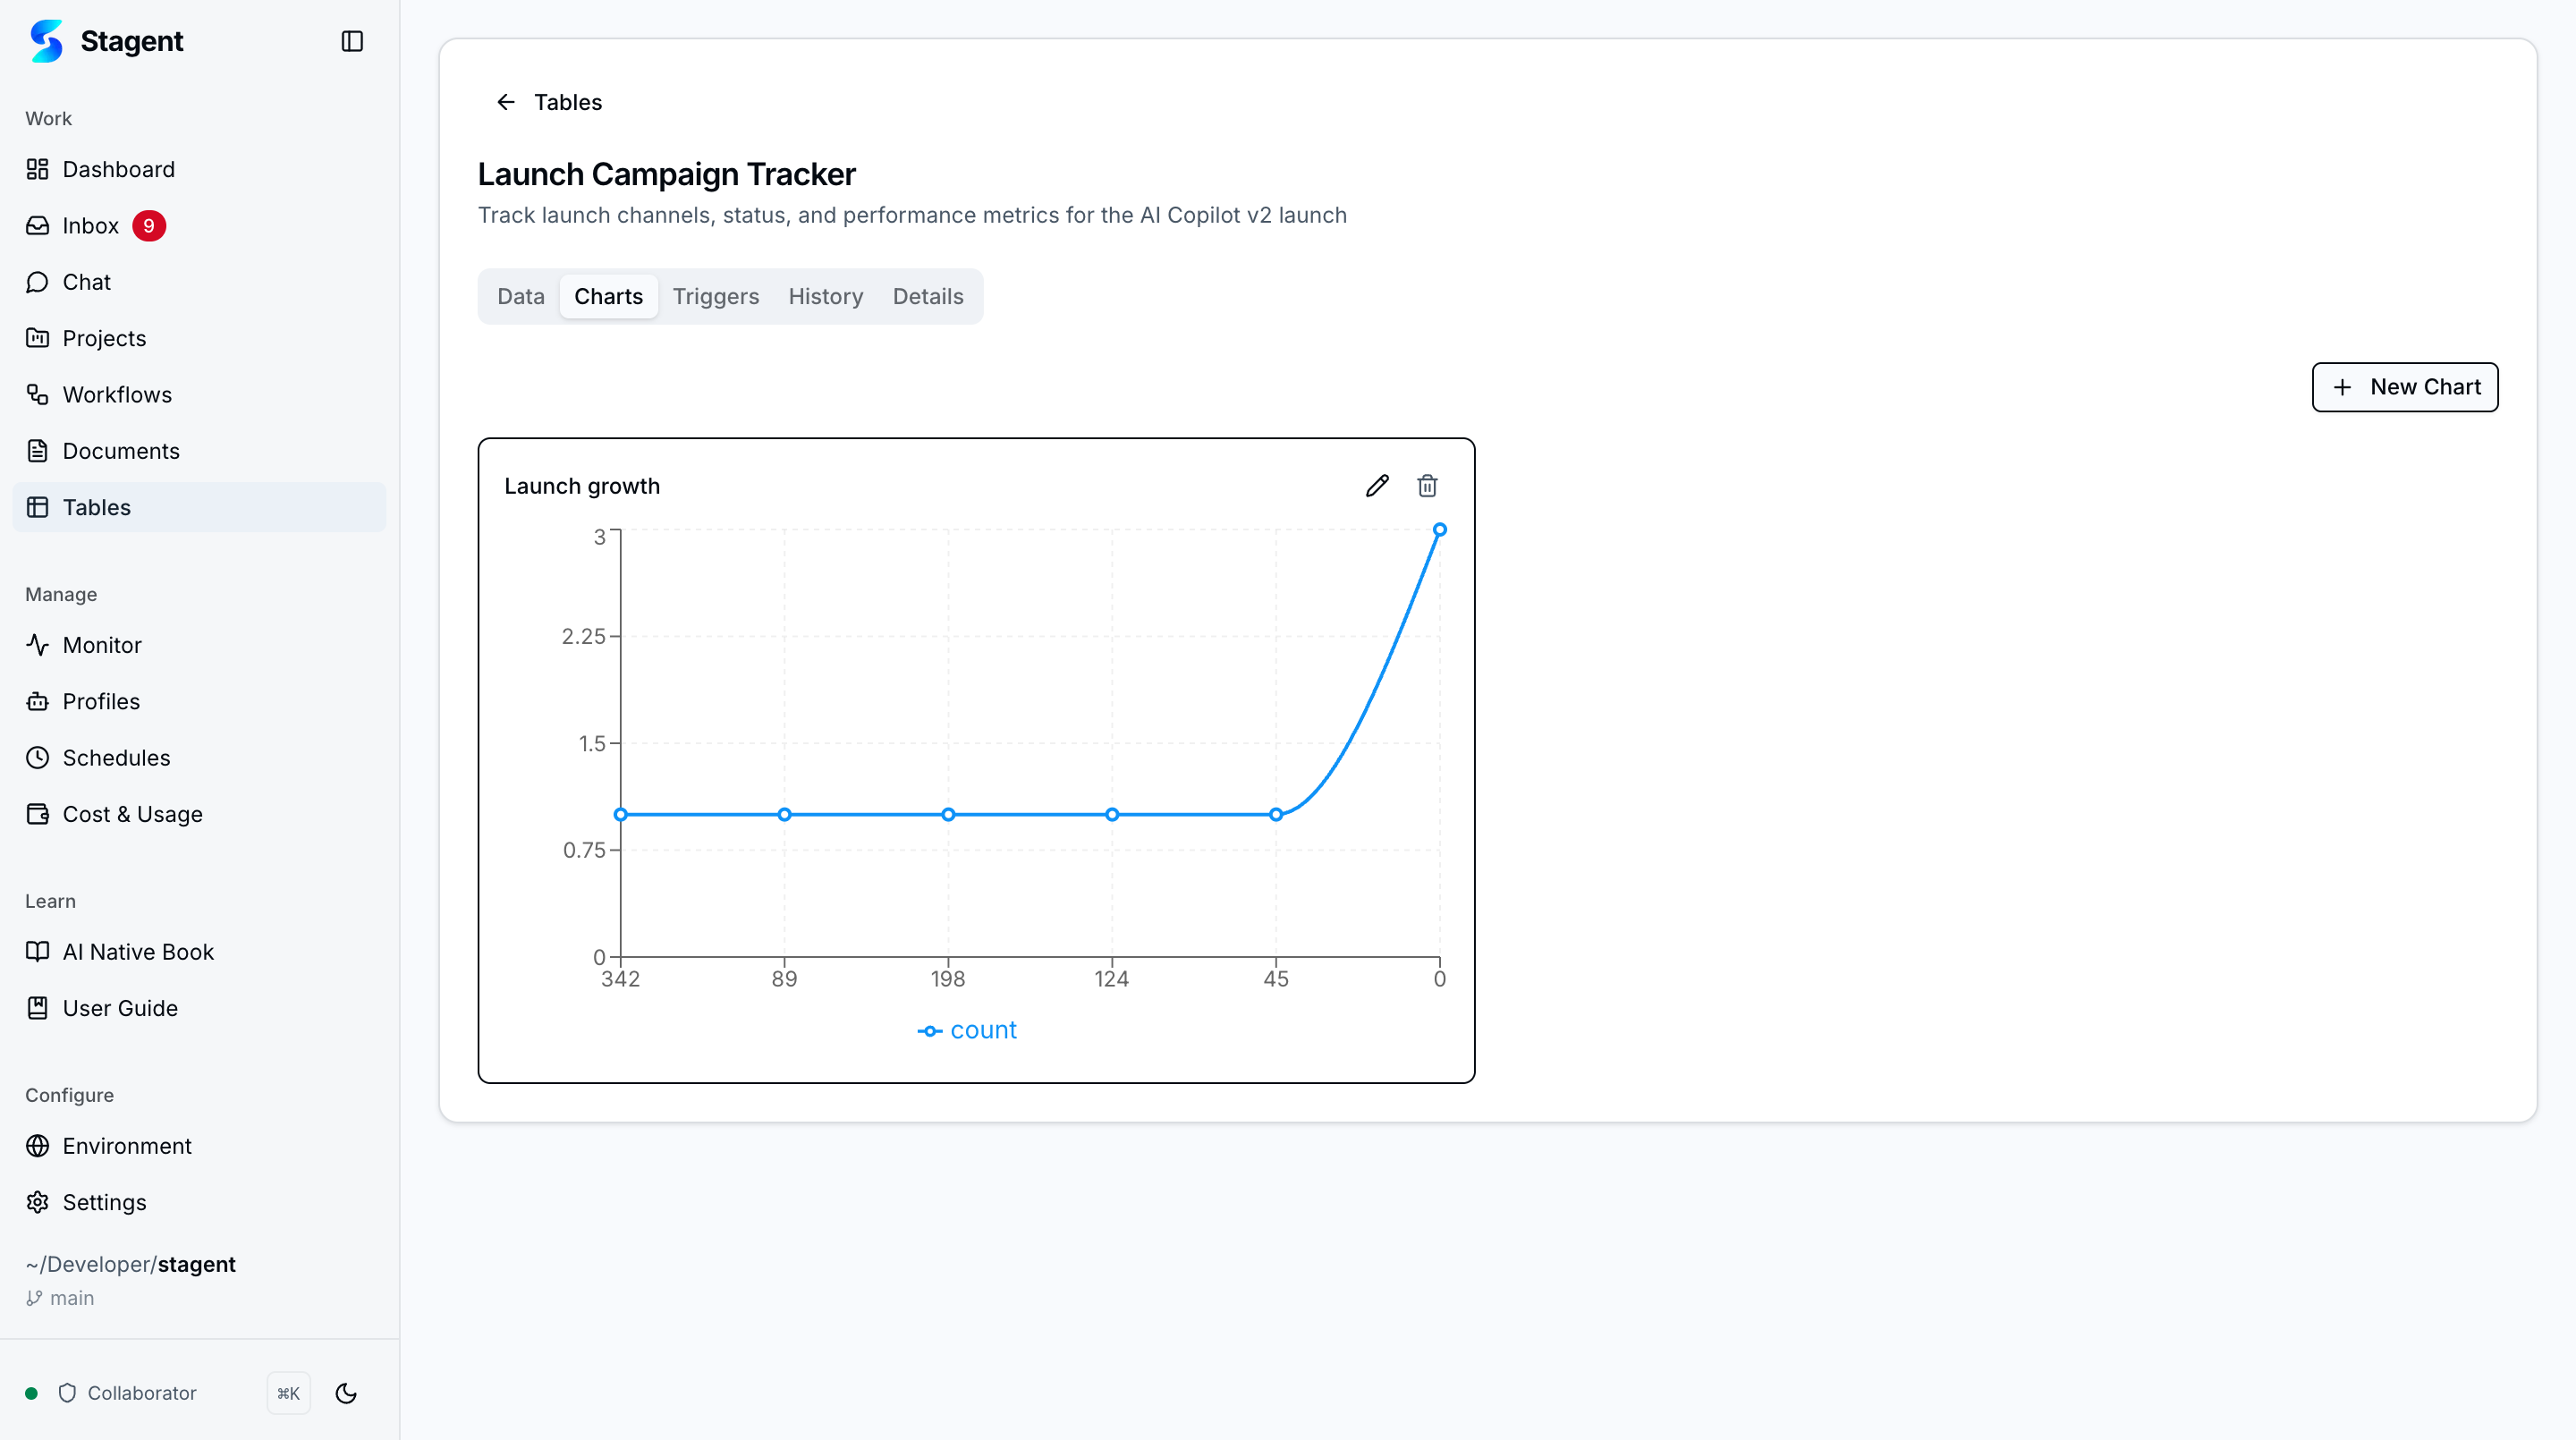Toggle dark mode with the moon icon
2576x1440 pixels.
[x=345, y=1393]
